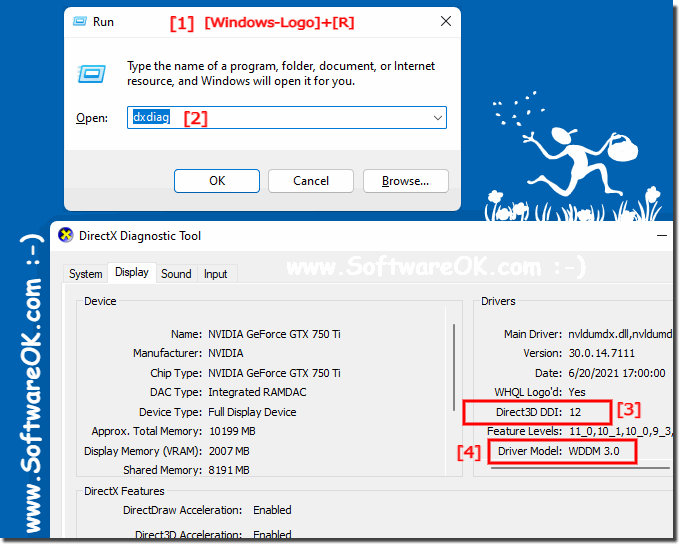Click the Shared Memory value 8191 MB

point(229,470)
